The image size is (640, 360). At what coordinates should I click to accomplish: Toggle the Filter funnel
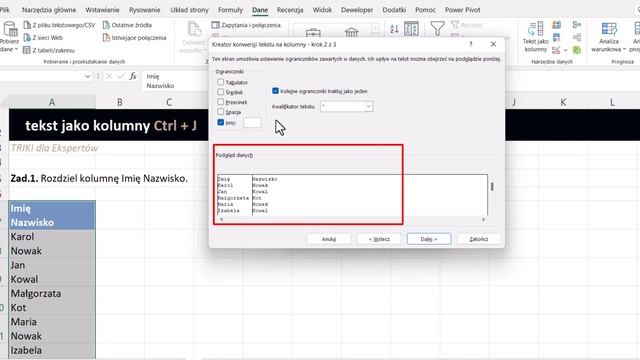pos(437,29)
